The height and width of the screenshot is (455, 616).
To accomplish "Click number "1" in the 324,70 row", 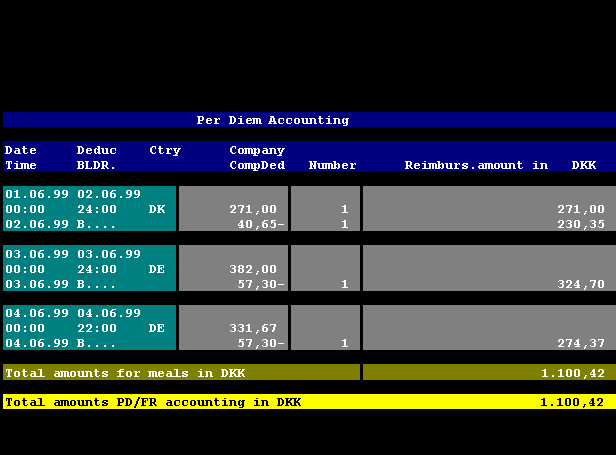I will pos(345,284).
